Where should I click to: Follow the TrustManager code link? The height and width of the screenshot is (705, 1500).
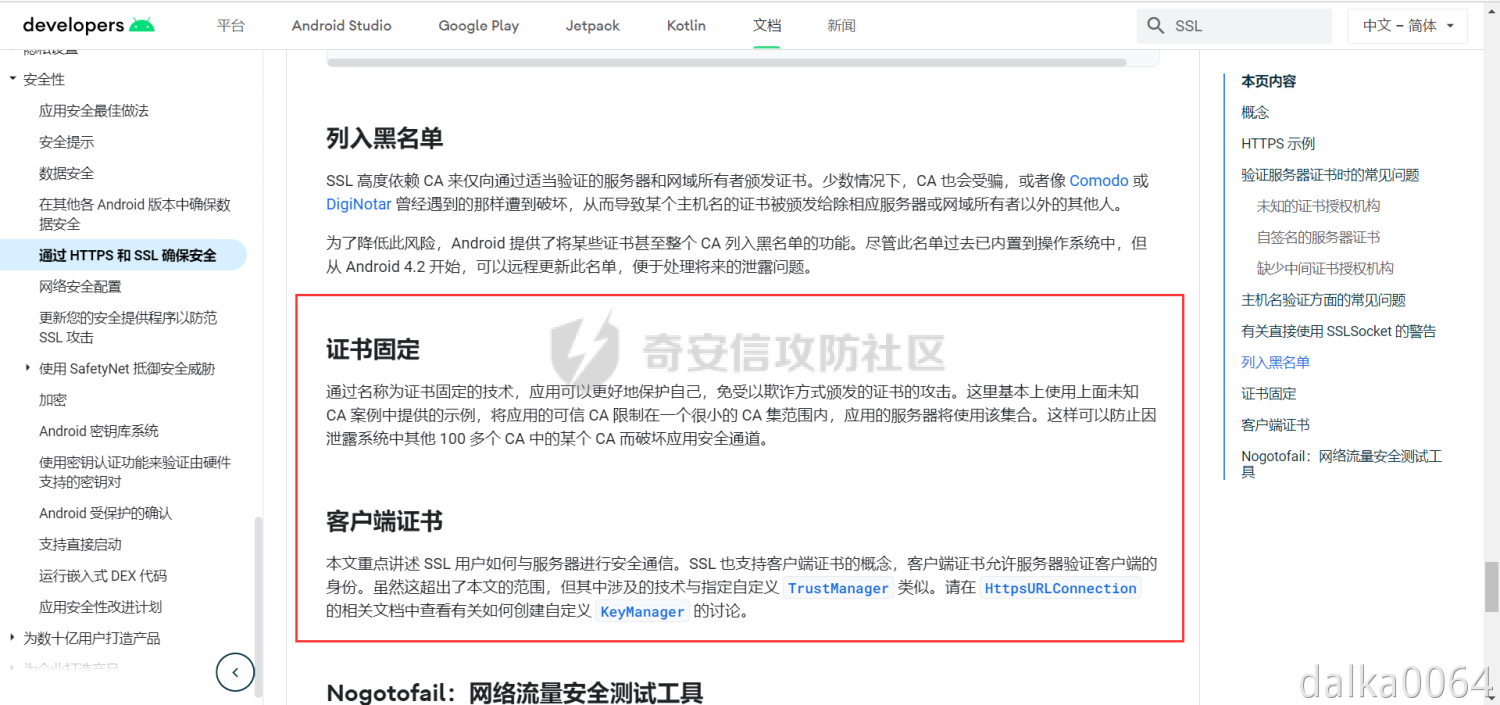[838, 588]
